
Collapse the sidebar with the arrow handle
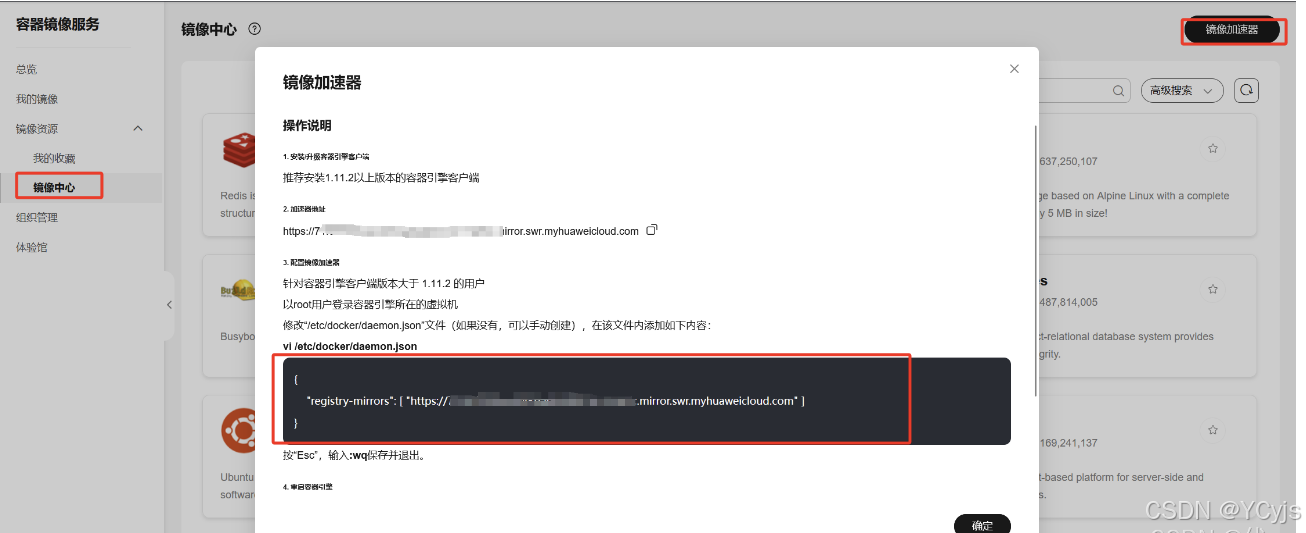(x=169, y=305)
